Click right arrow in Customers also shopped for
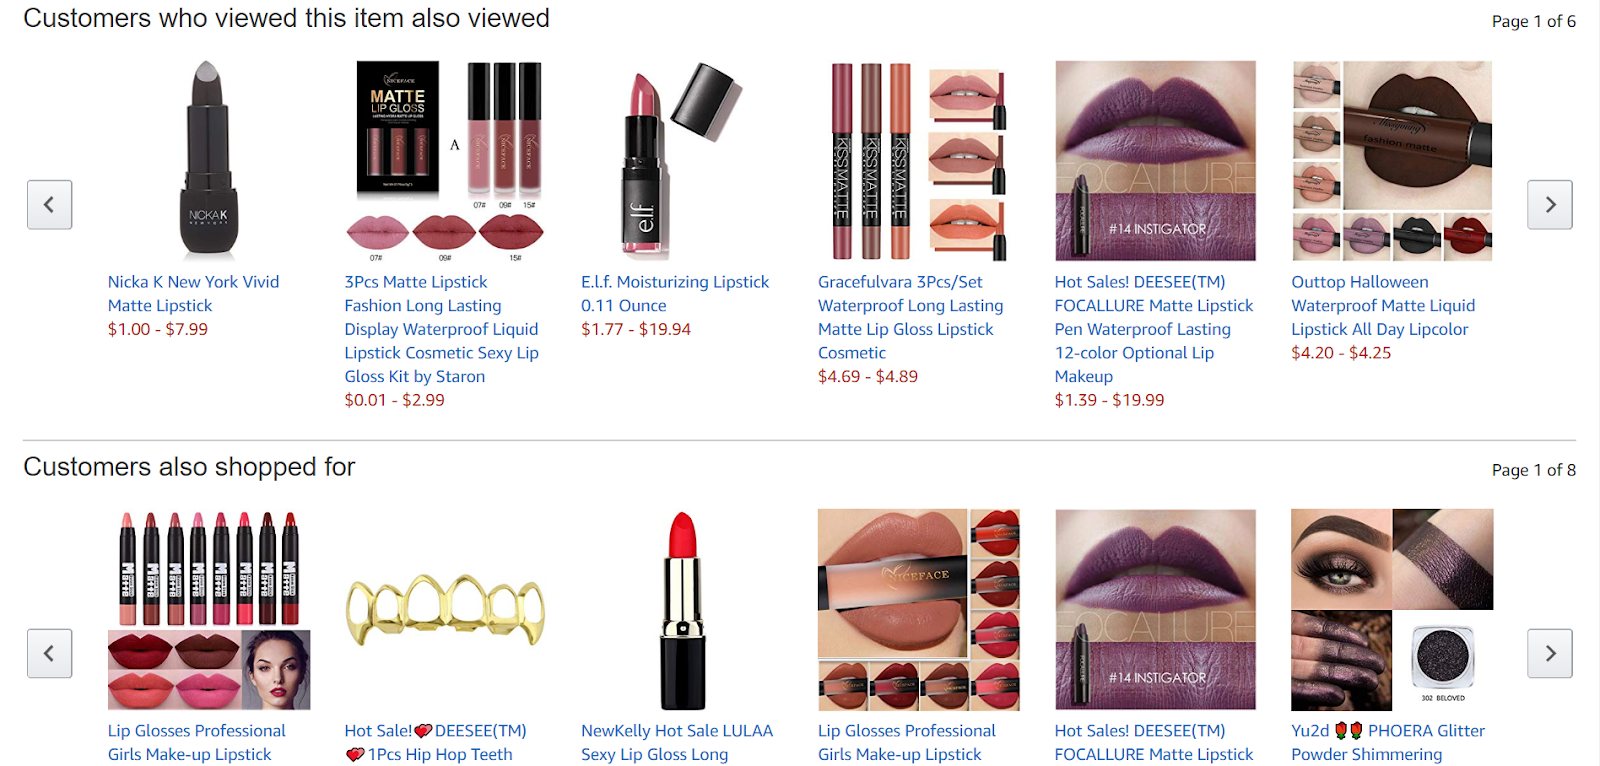Screen dimensions: 1600x766 1550,653
